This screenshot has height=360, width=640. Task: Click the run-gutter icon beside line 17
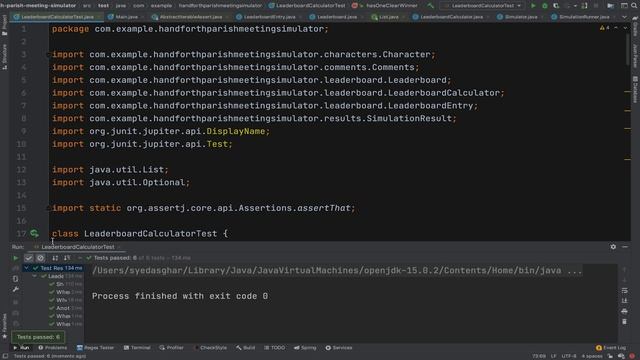coord(34,233)
